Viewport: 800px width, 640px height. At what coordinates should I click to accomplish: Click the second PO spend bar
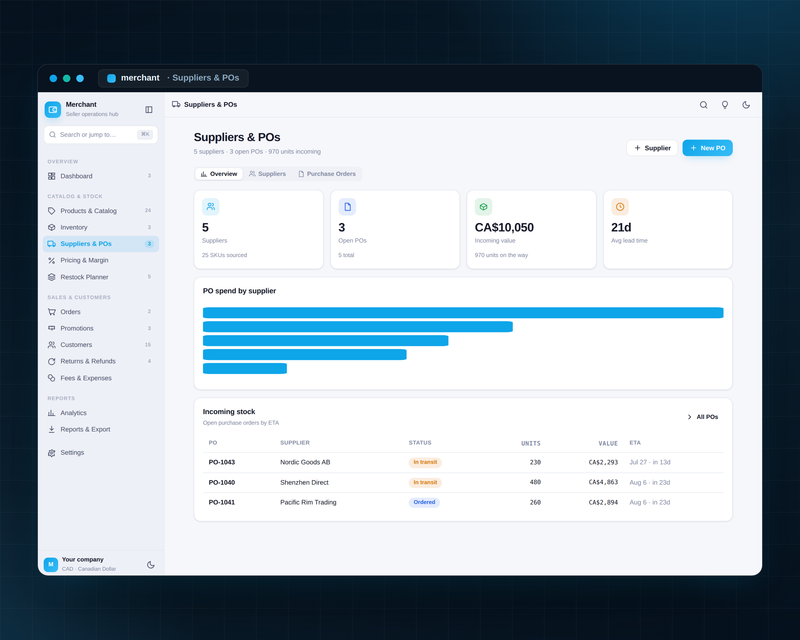pos(358,327)
